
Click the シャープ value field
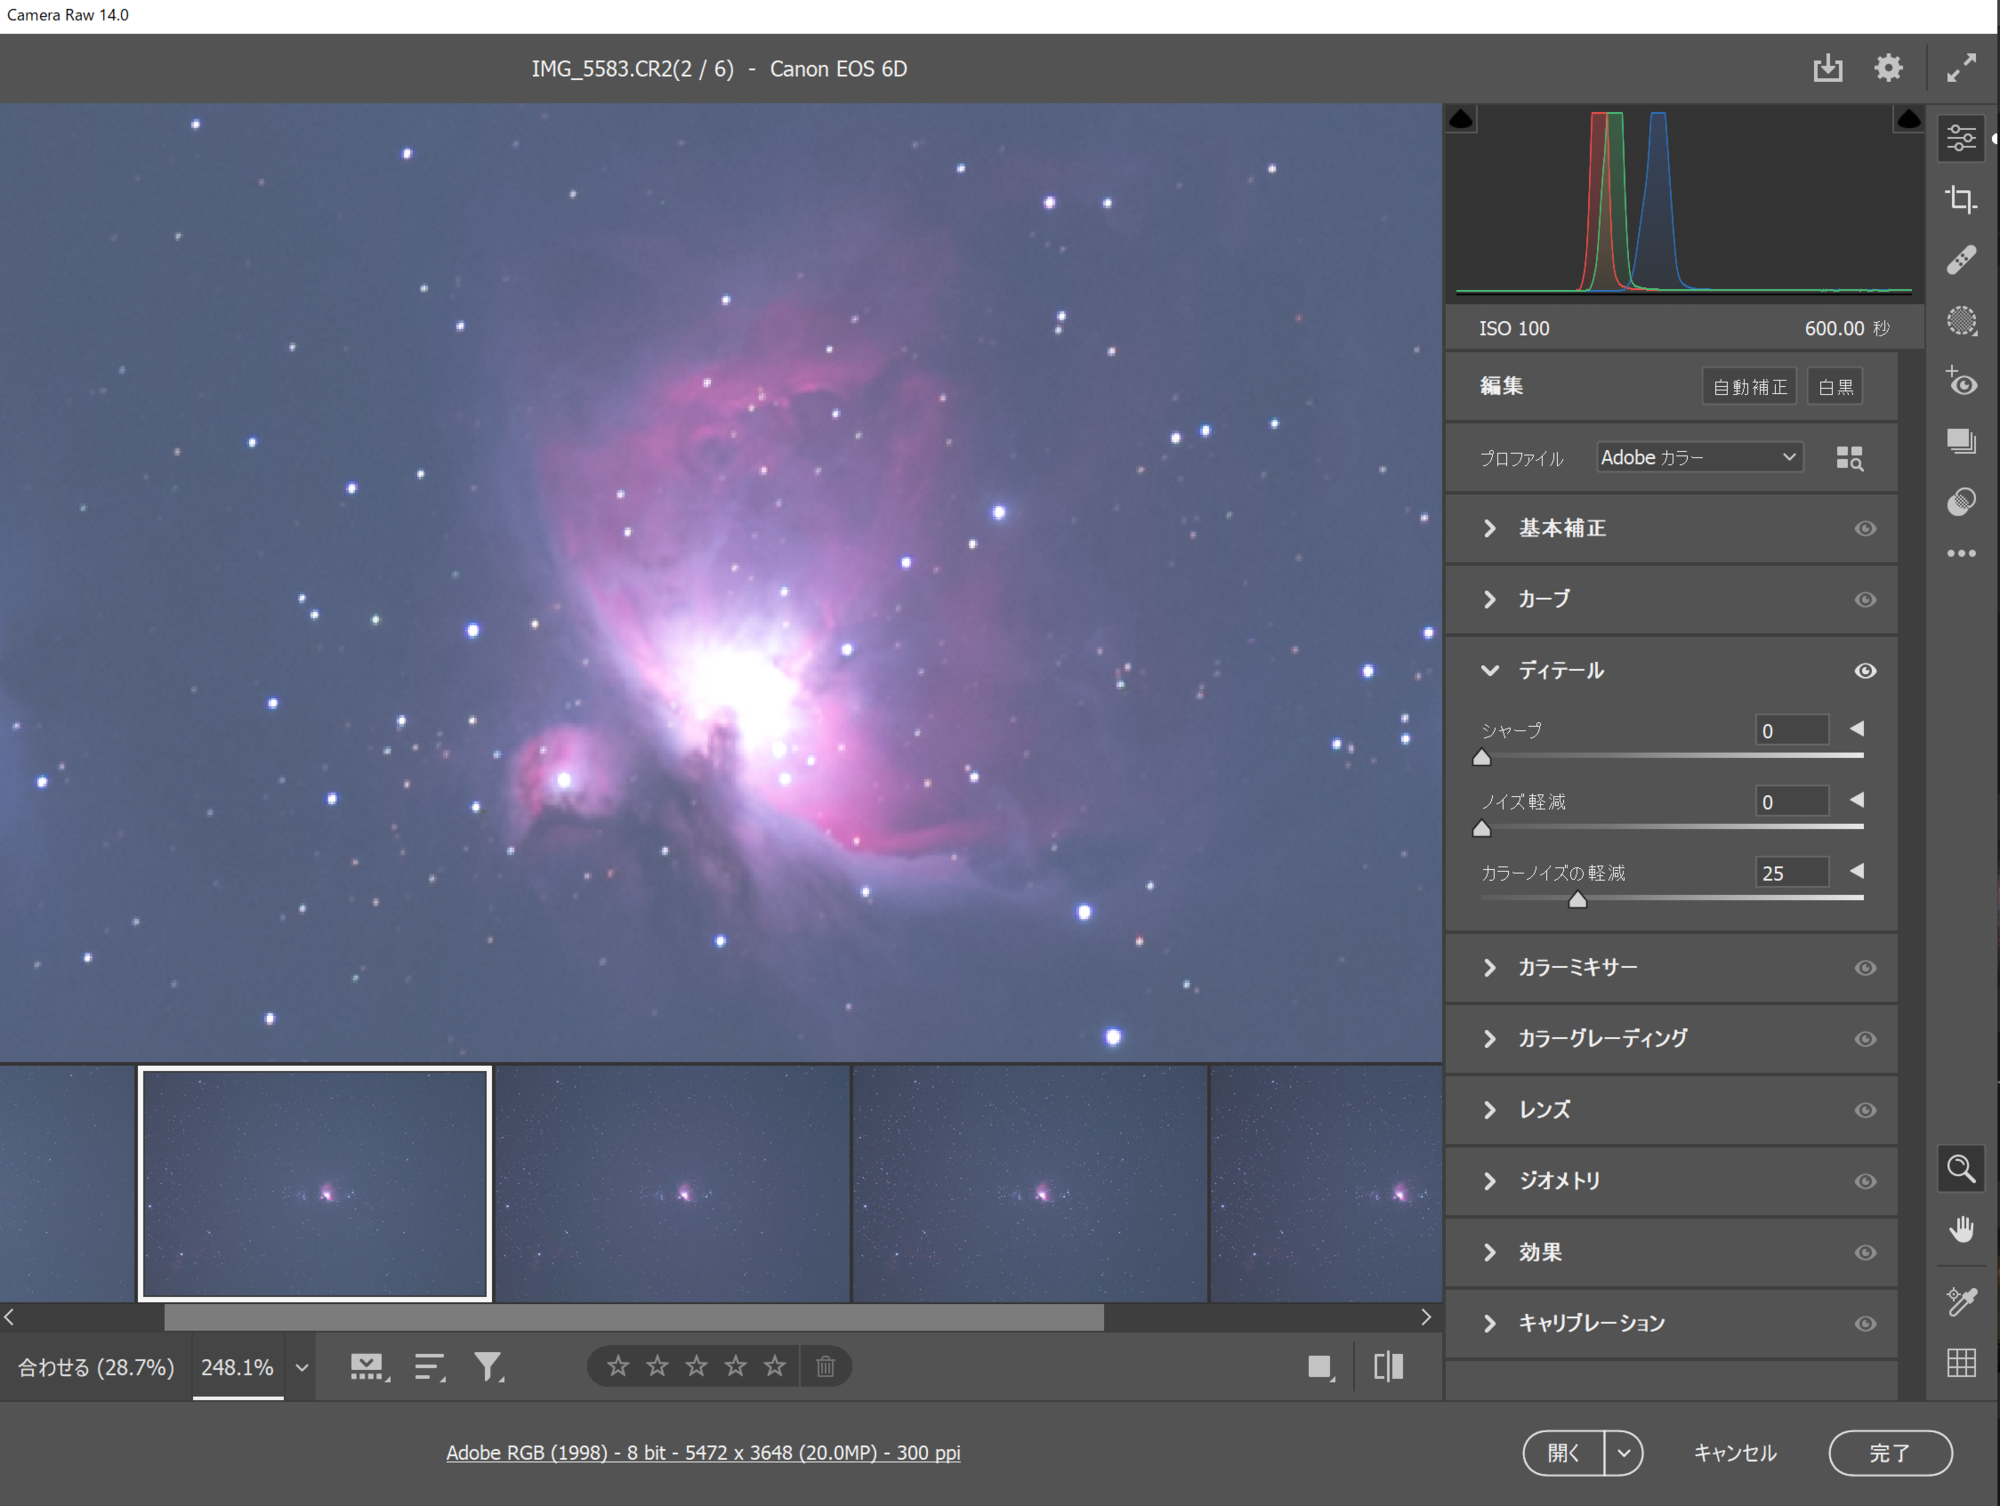coord(1792,730)
